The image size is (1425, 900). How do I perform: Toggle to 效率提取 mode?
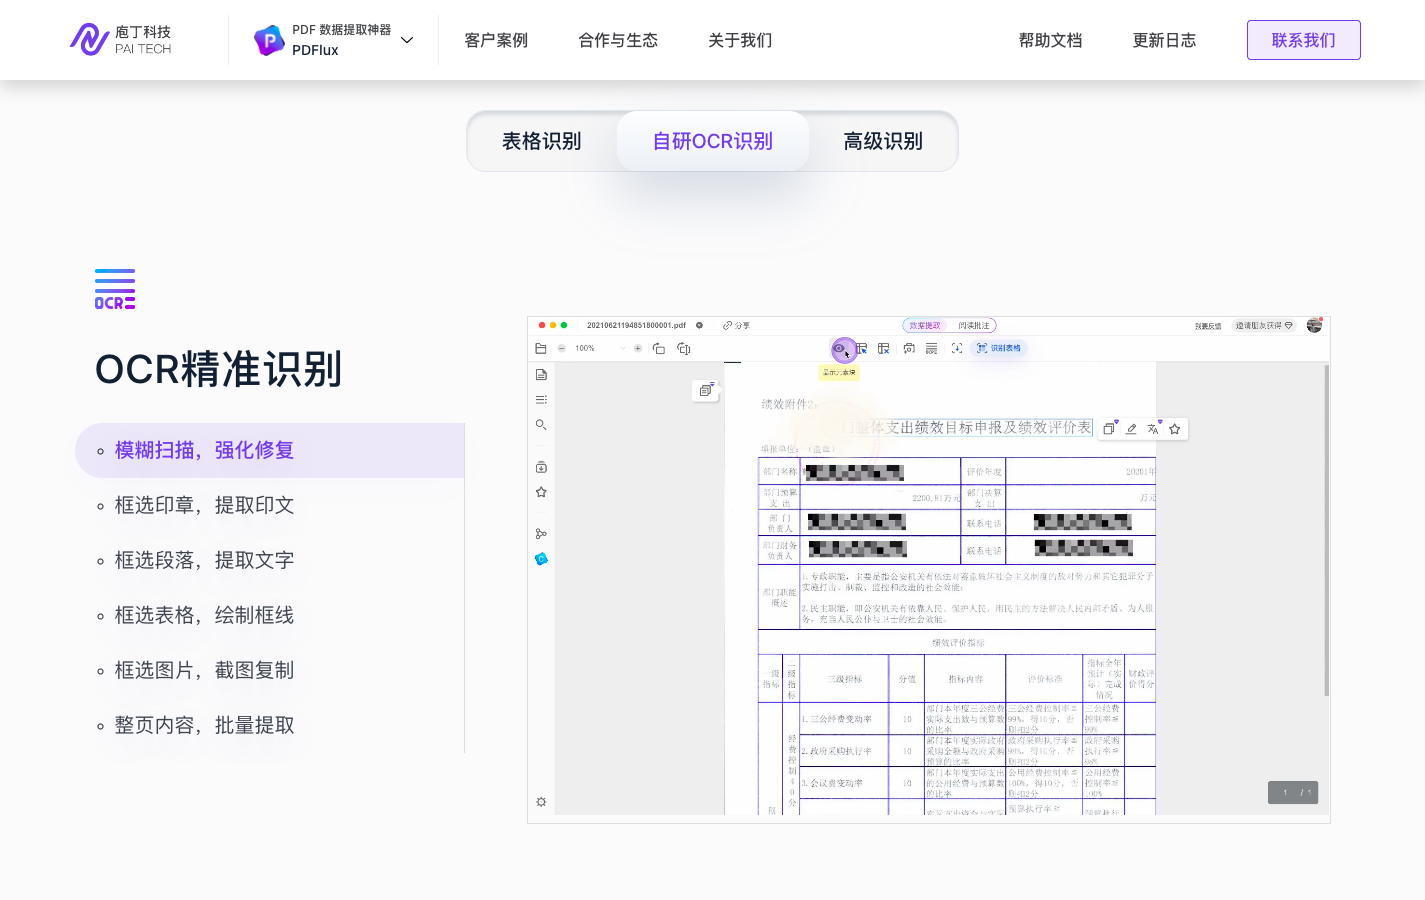coord(925,326)
